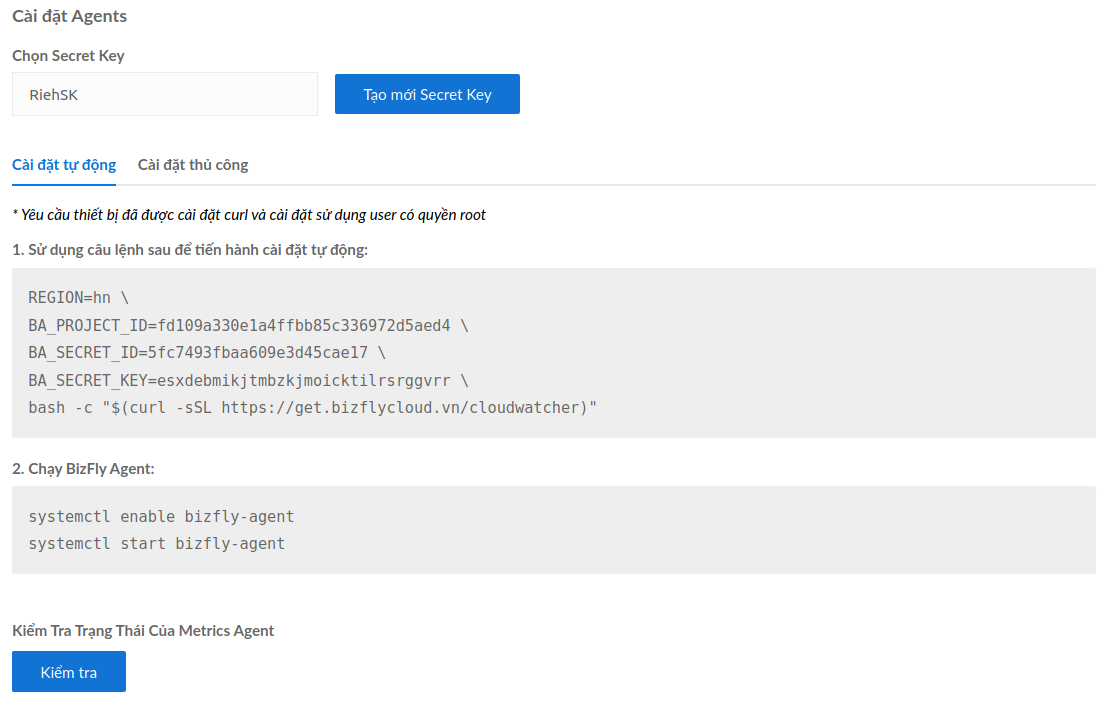
Task: Click the systemctl start bizfly-agent line
Action: [x=157, y=544]
